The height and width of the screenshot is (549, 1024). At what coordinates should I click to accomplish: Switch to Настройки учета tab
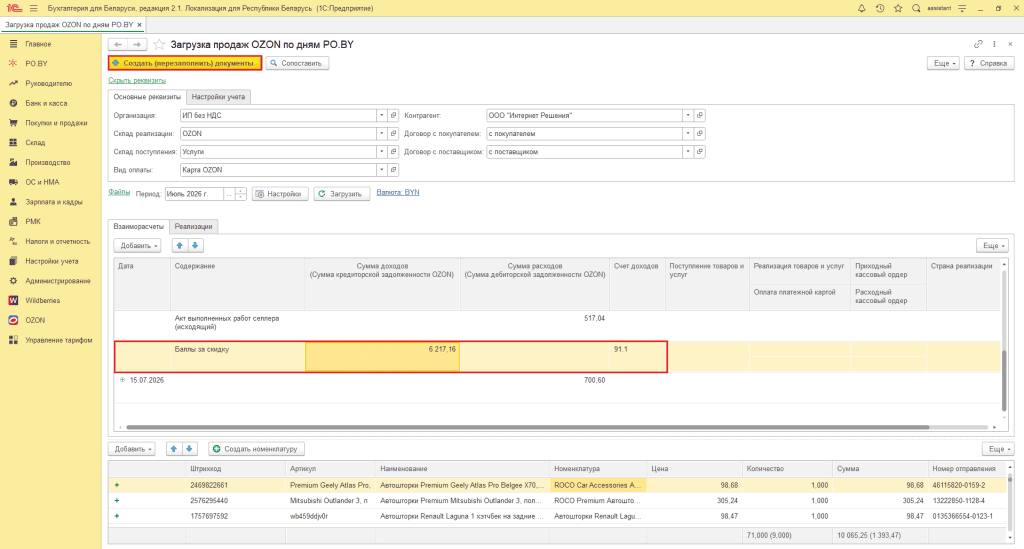[x=218, y=97]
